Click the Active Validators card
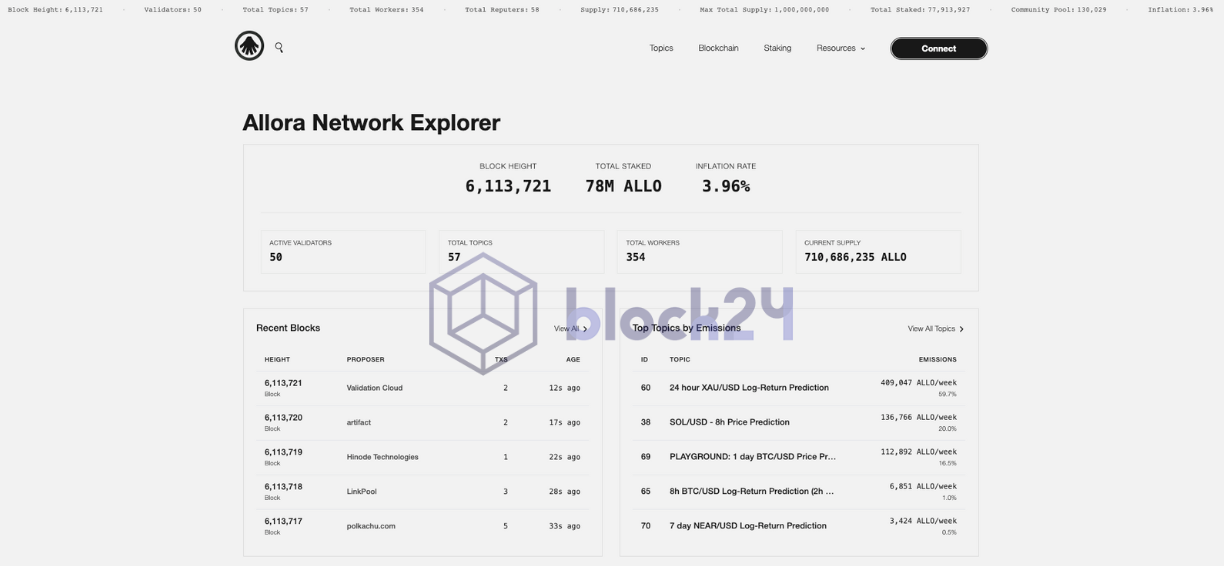The image size is (1224, 566). [x=343, y=251]
